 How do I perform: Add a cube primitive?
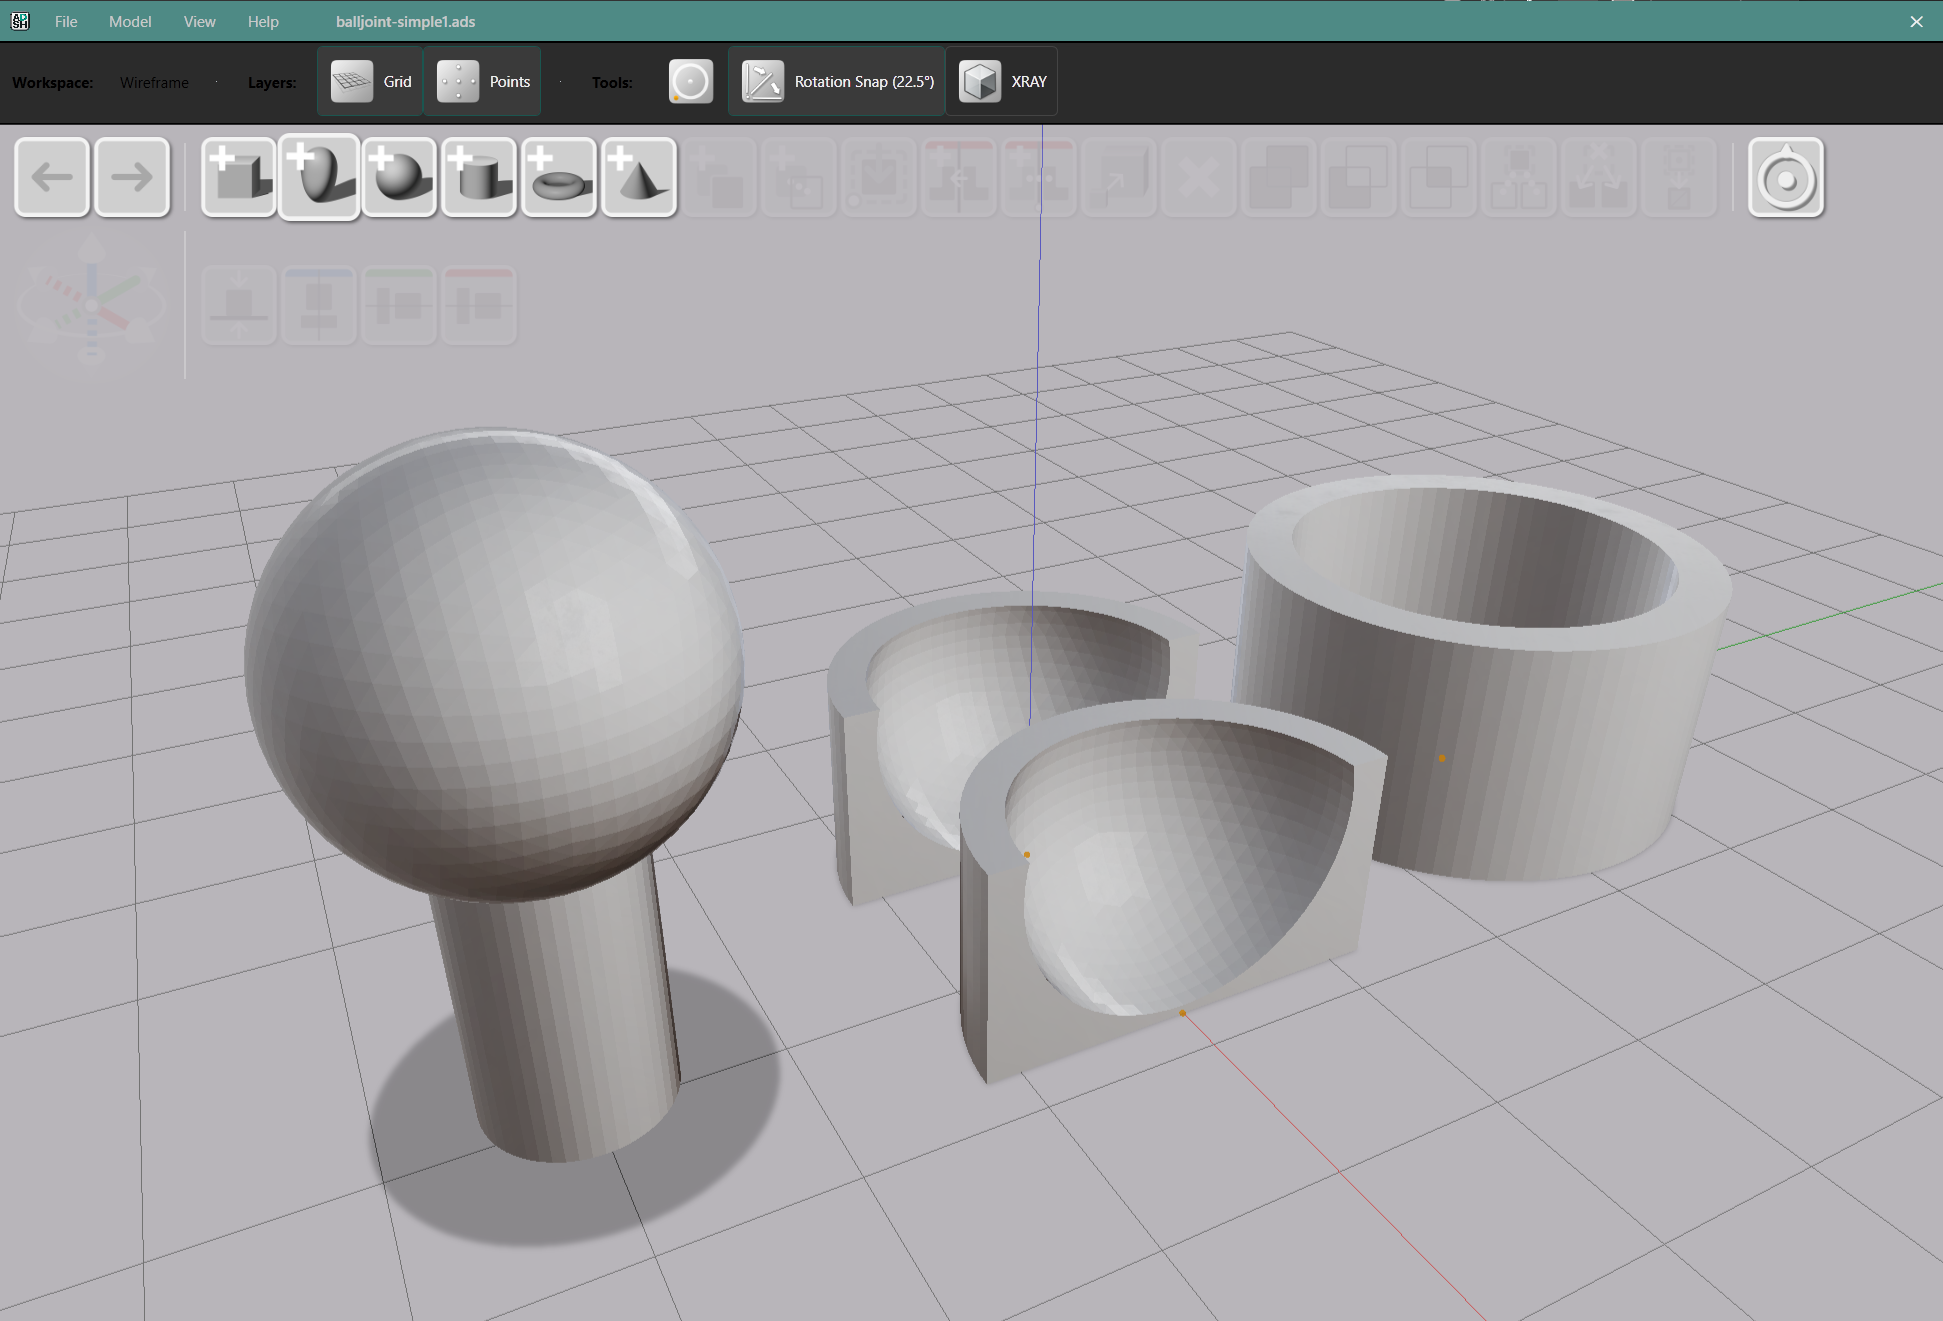[239, 177]
